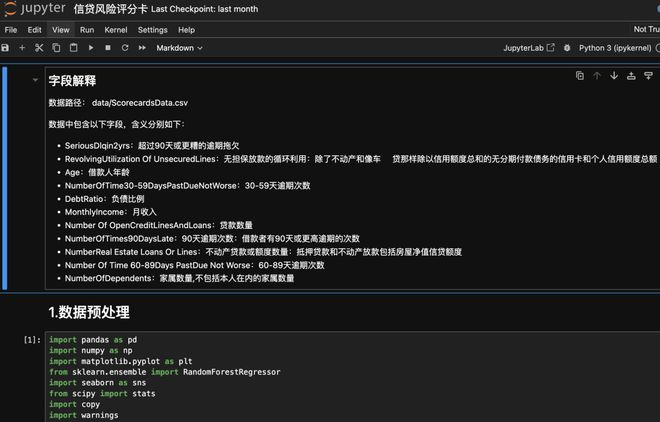This screenshot has height=422, width=660.
Task: Open the Help menu
Action: [x=186, y=30]
